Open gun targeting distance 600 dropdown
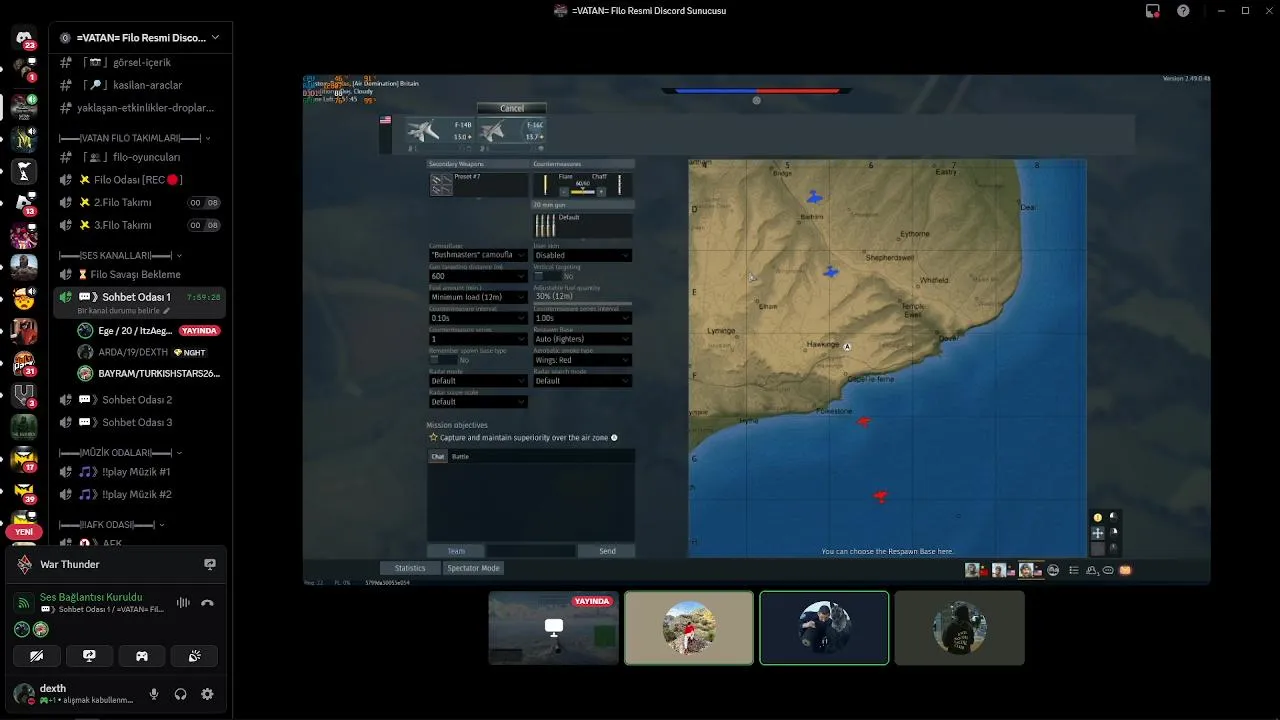Image resolution: width=1280 pixels, height=720 pixels. point(478,276)
